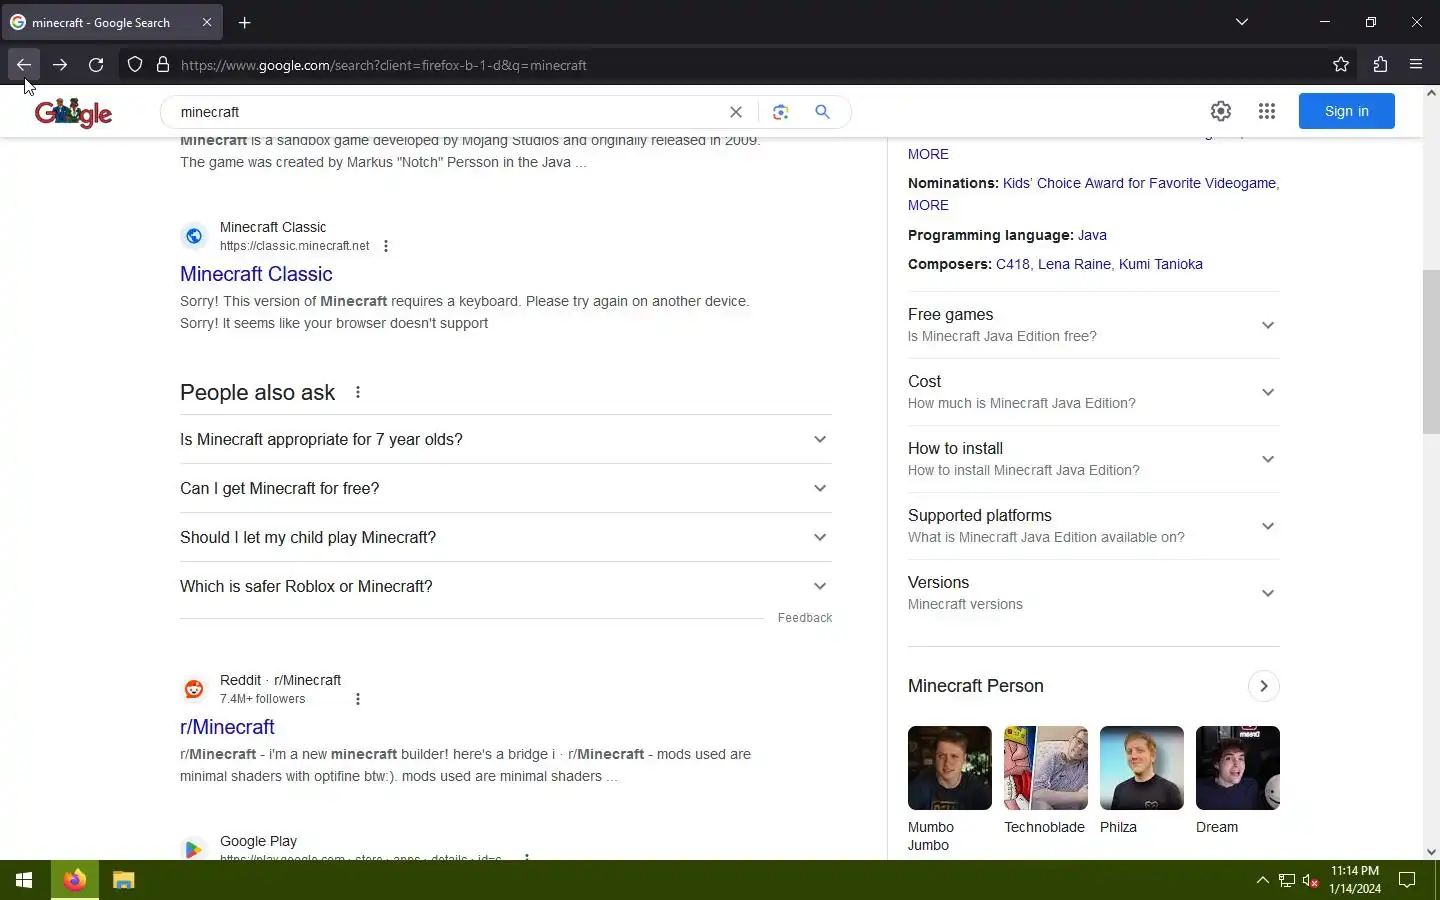Screen dimensions: 1440x900
Task: Open the Firefox extensions puzzle icon
Action: pos(1380,65)
